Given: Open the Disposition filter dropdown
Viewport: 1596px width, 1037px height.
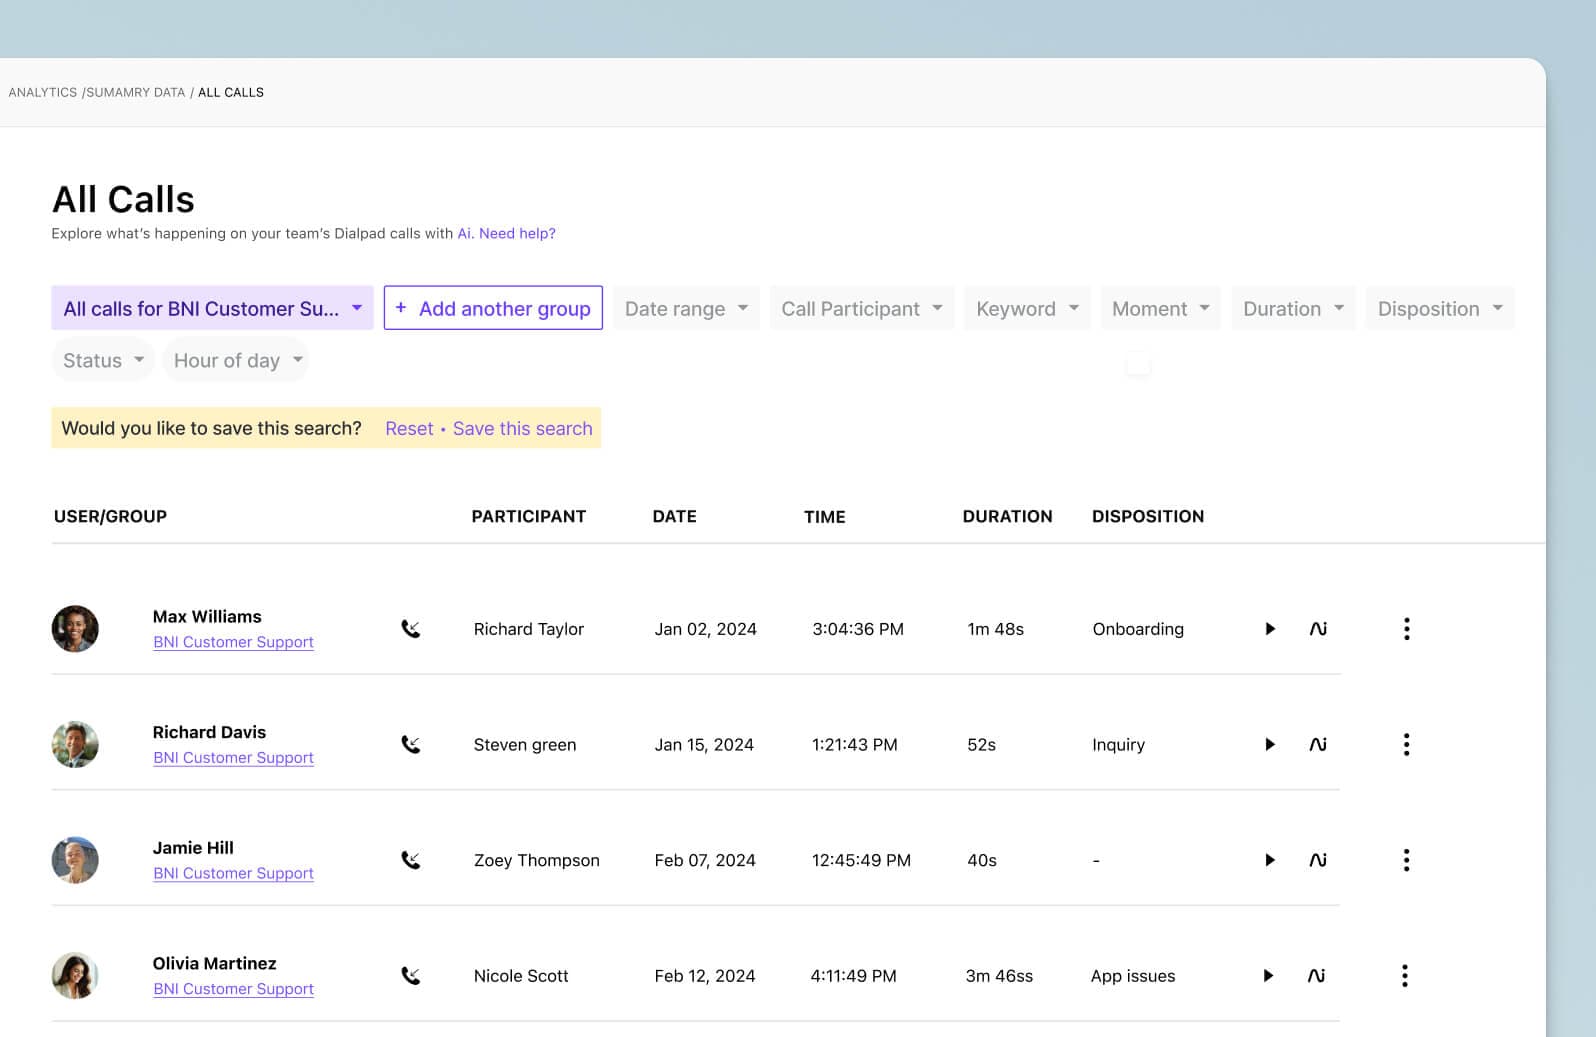Looking at the screenshot, I should point(1439,309).
